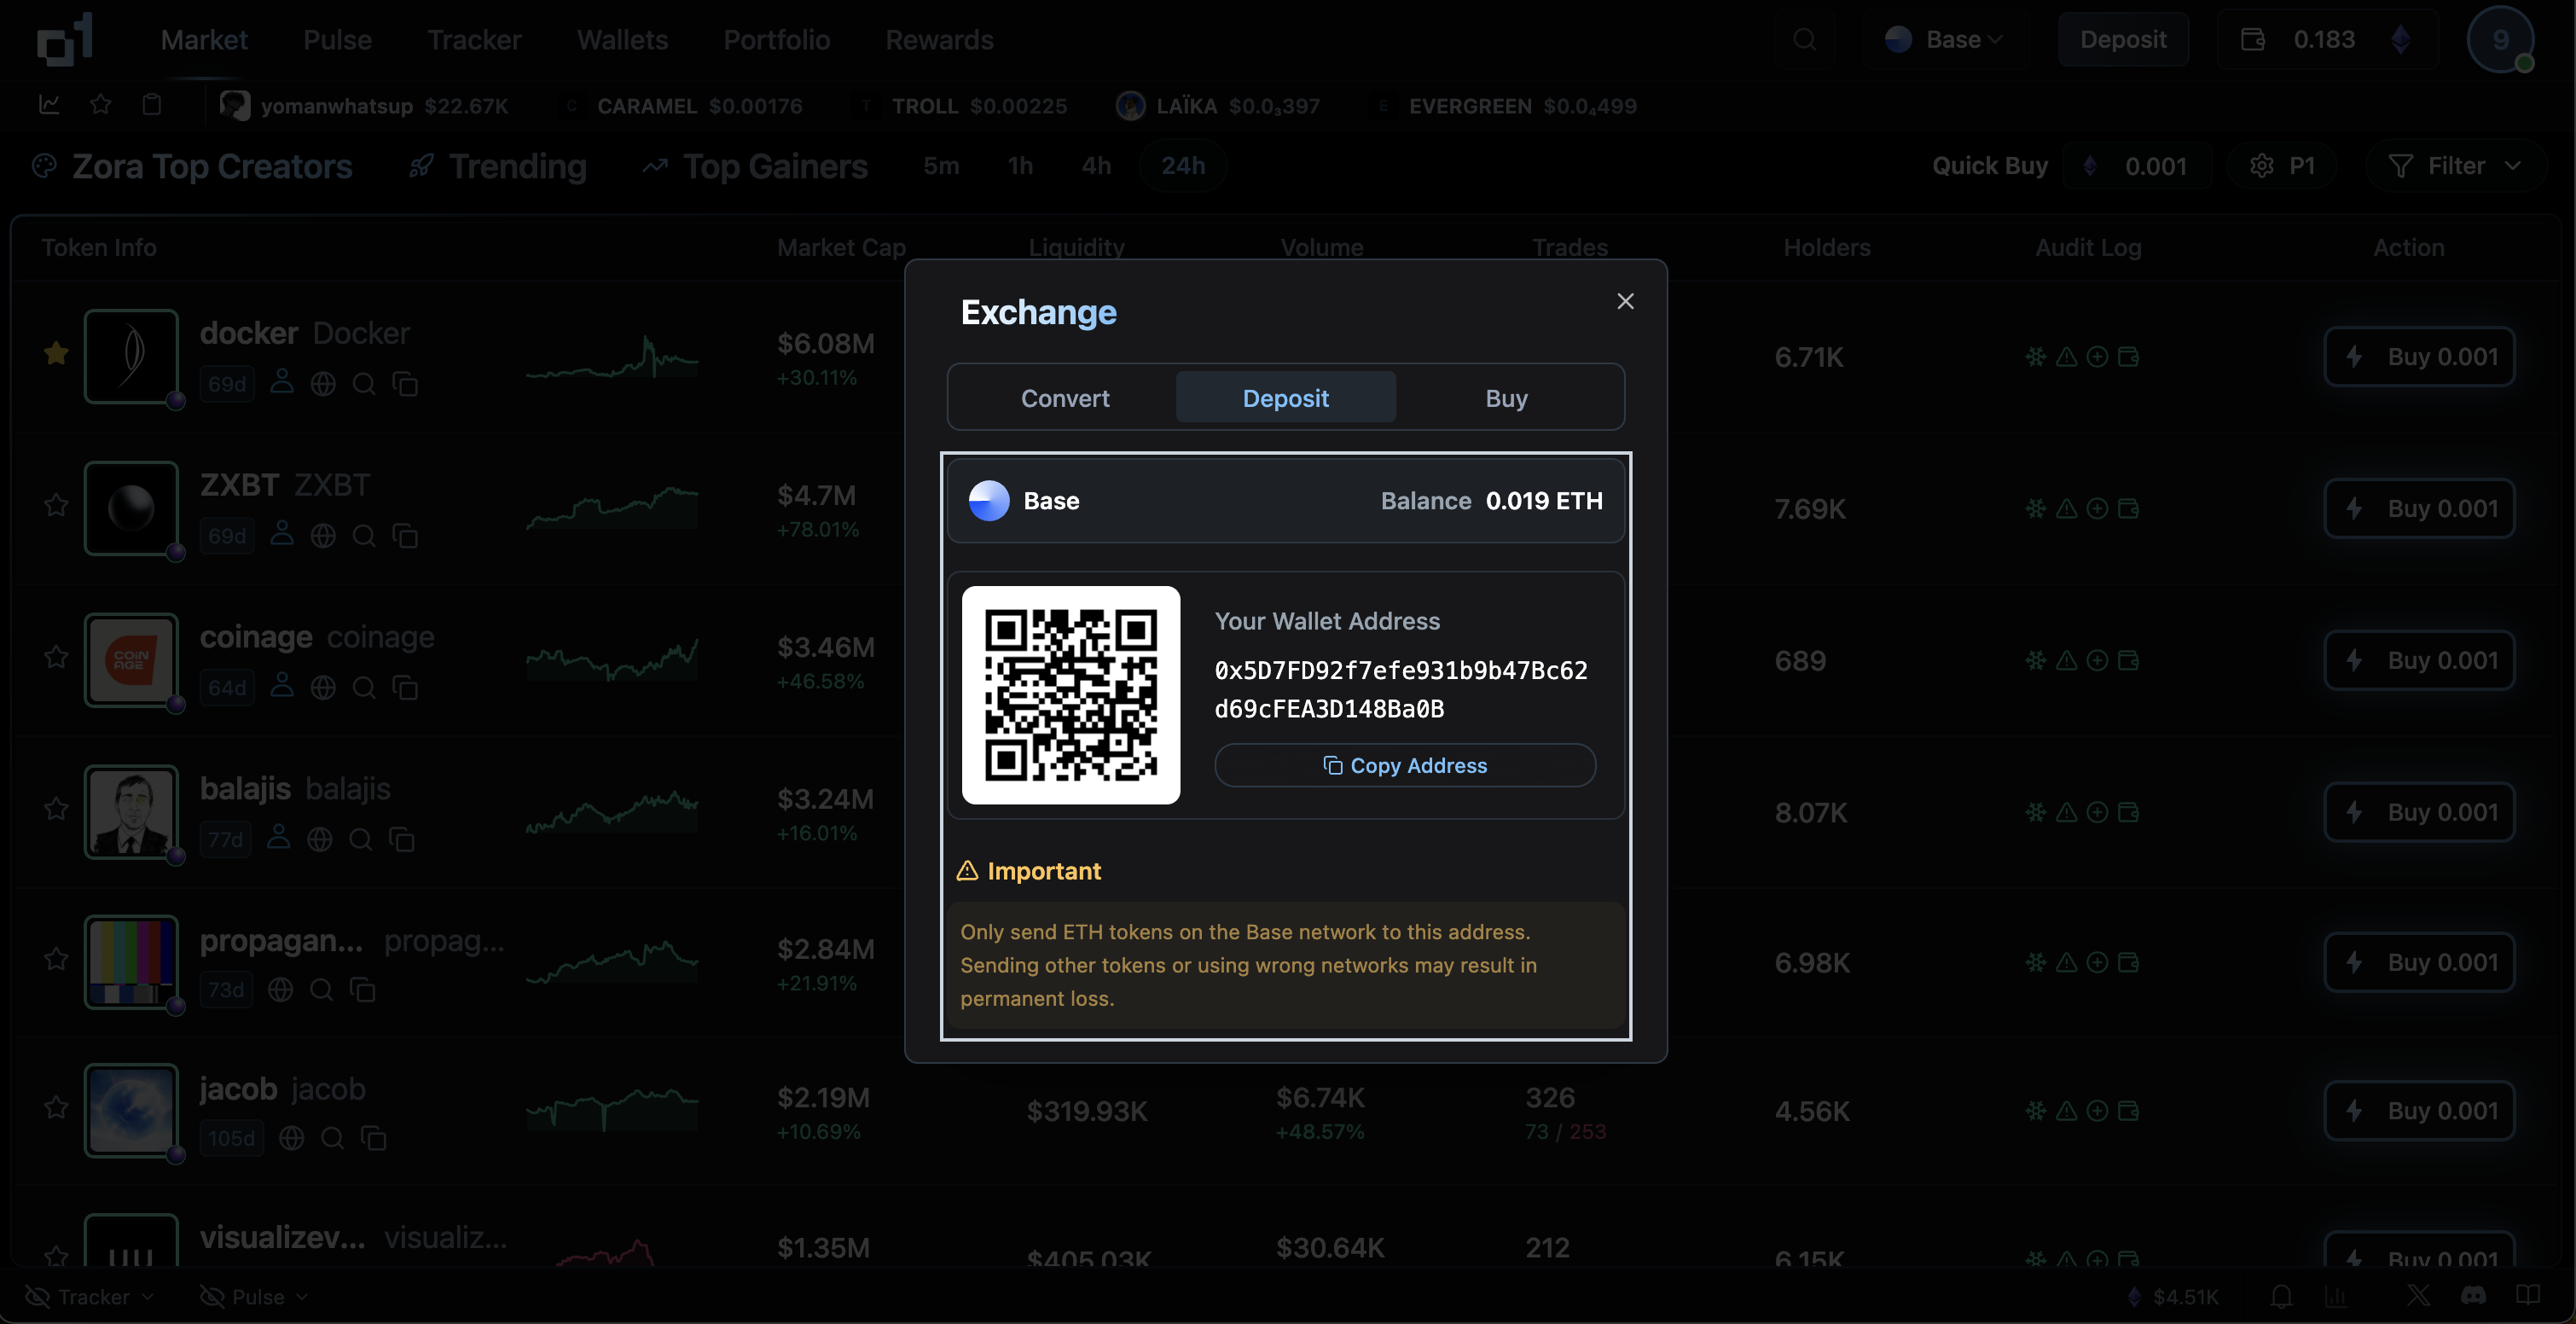
Task: Expand the Filter dropdown
Action: pos(2455,165)
